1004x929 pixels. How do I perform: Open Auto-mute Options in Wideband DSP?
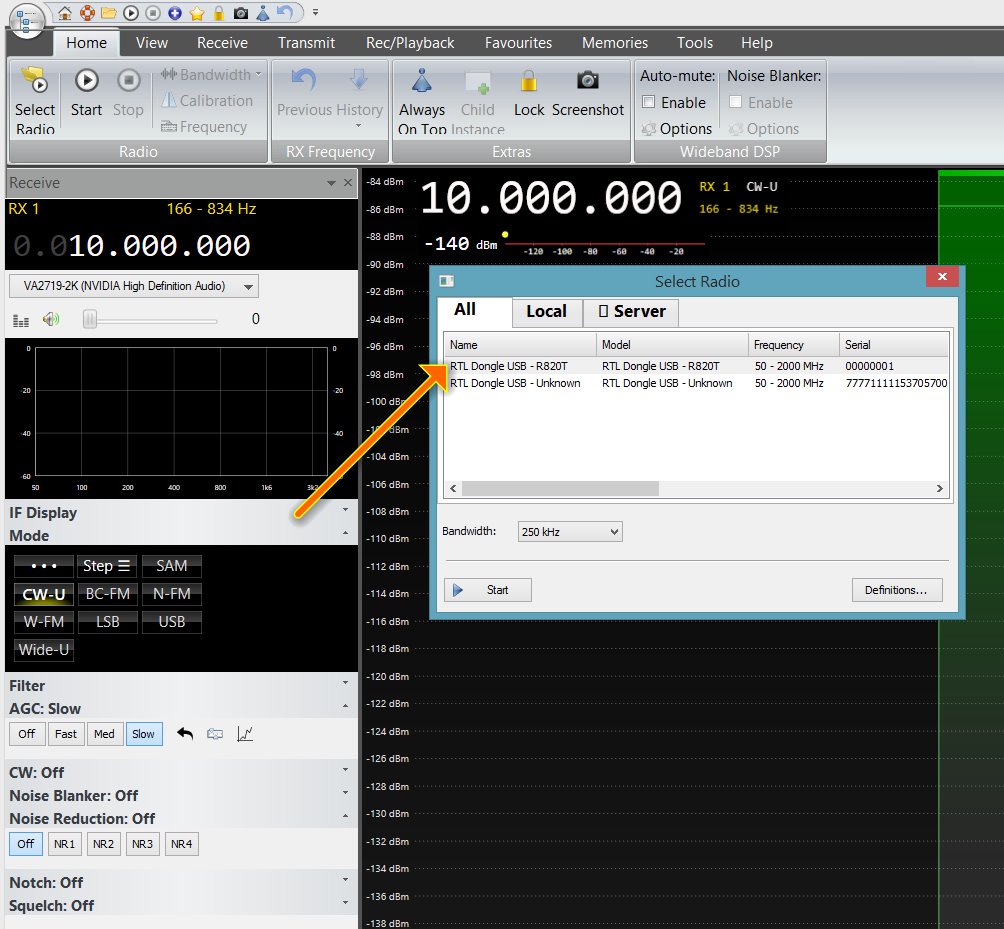(677, 129)
